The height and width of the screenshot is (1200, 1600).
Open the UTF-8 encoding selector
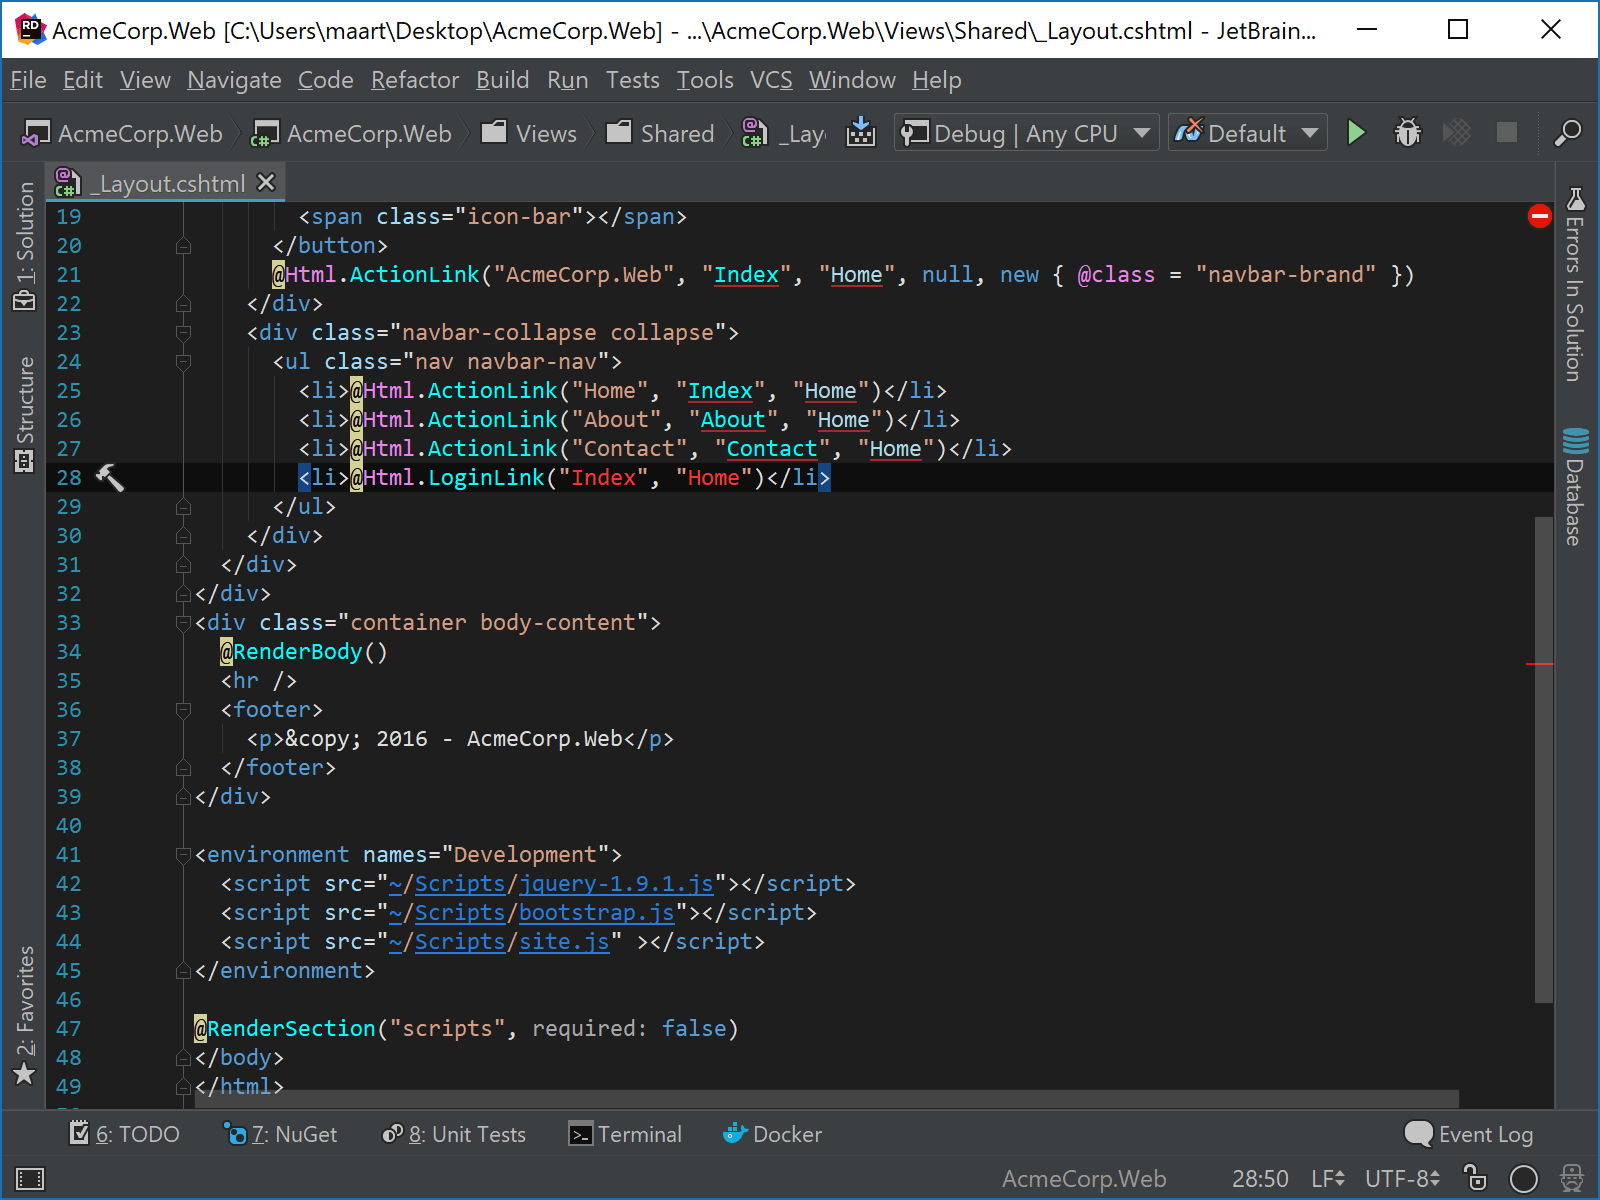(x=1402, y=1179)
